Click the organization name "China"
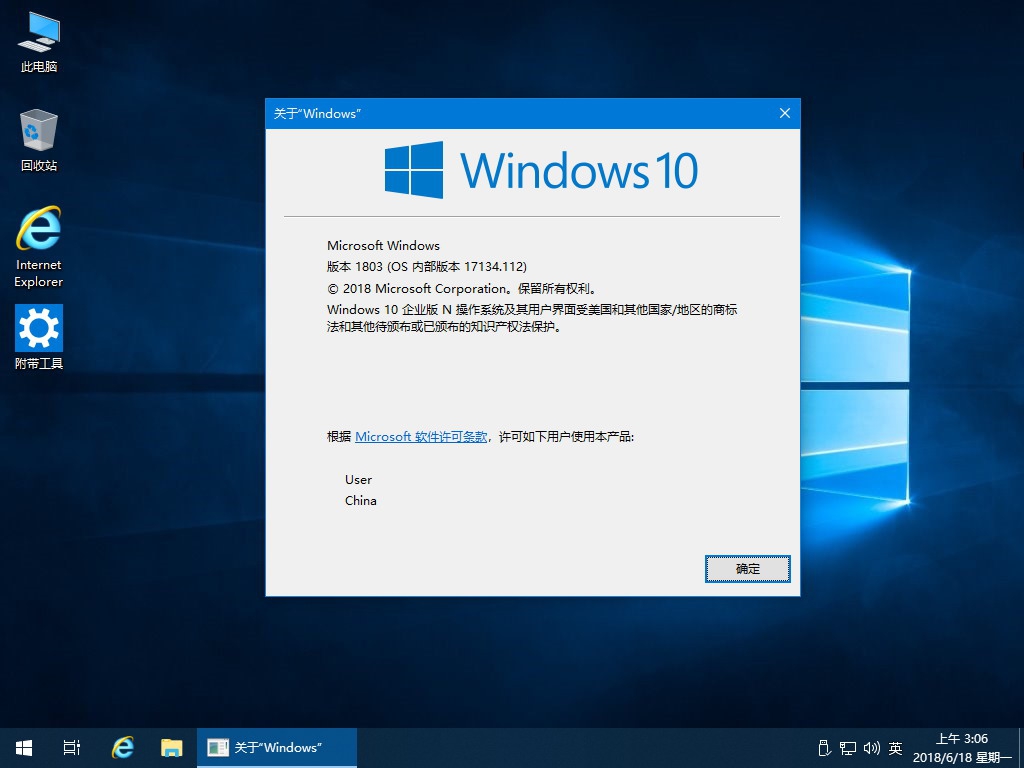Viewport: 1024px width, 768px height. click(x=360, y=500)
